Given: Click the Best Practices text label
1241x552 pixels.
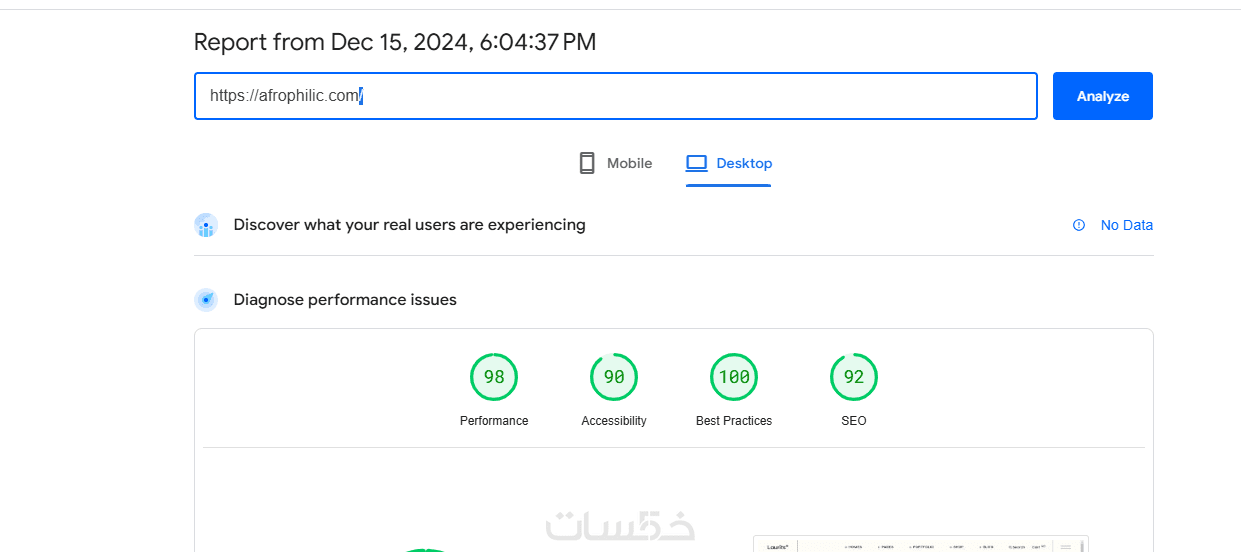Looking at the screenshot, I should pyautogui.click(x=734, y=421).
